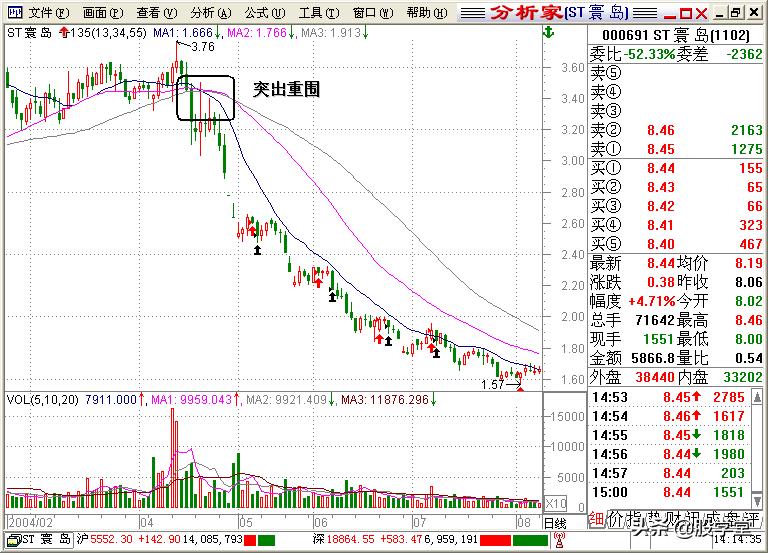Click the MA1: 1.666 indicator label
This screenshot has height=553, width=768.
[x=186, y=33]
